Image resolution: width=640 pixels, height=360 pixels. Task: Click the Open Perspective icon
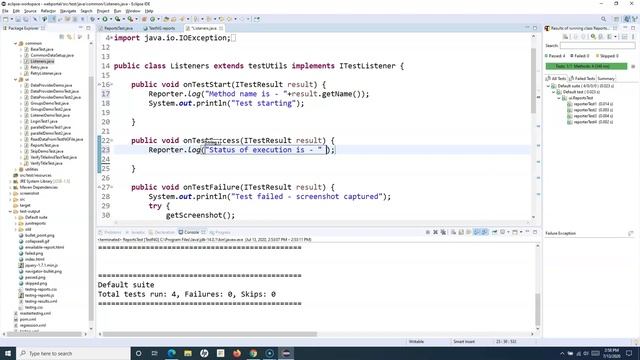click(616, 19)
